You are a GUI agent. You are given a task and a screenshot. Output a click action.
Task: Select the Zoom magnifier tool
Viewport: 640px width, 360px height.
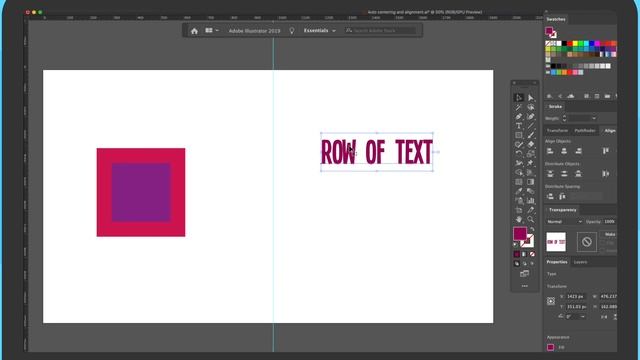click(531, 220)
